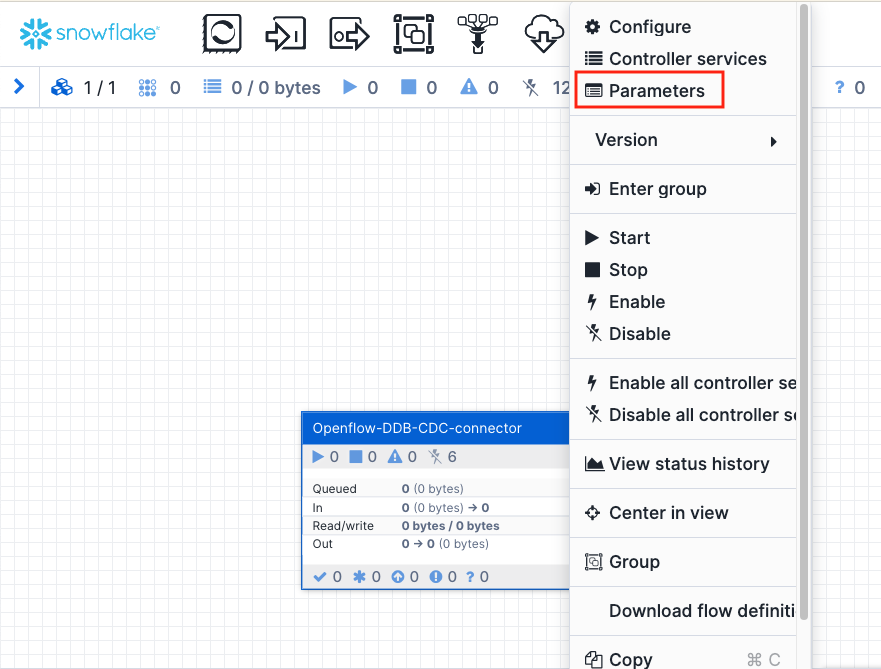Select the Openflow-DDB-CDC-connector process group title
This screenshot has width=881, height=669.
(417, 428)
